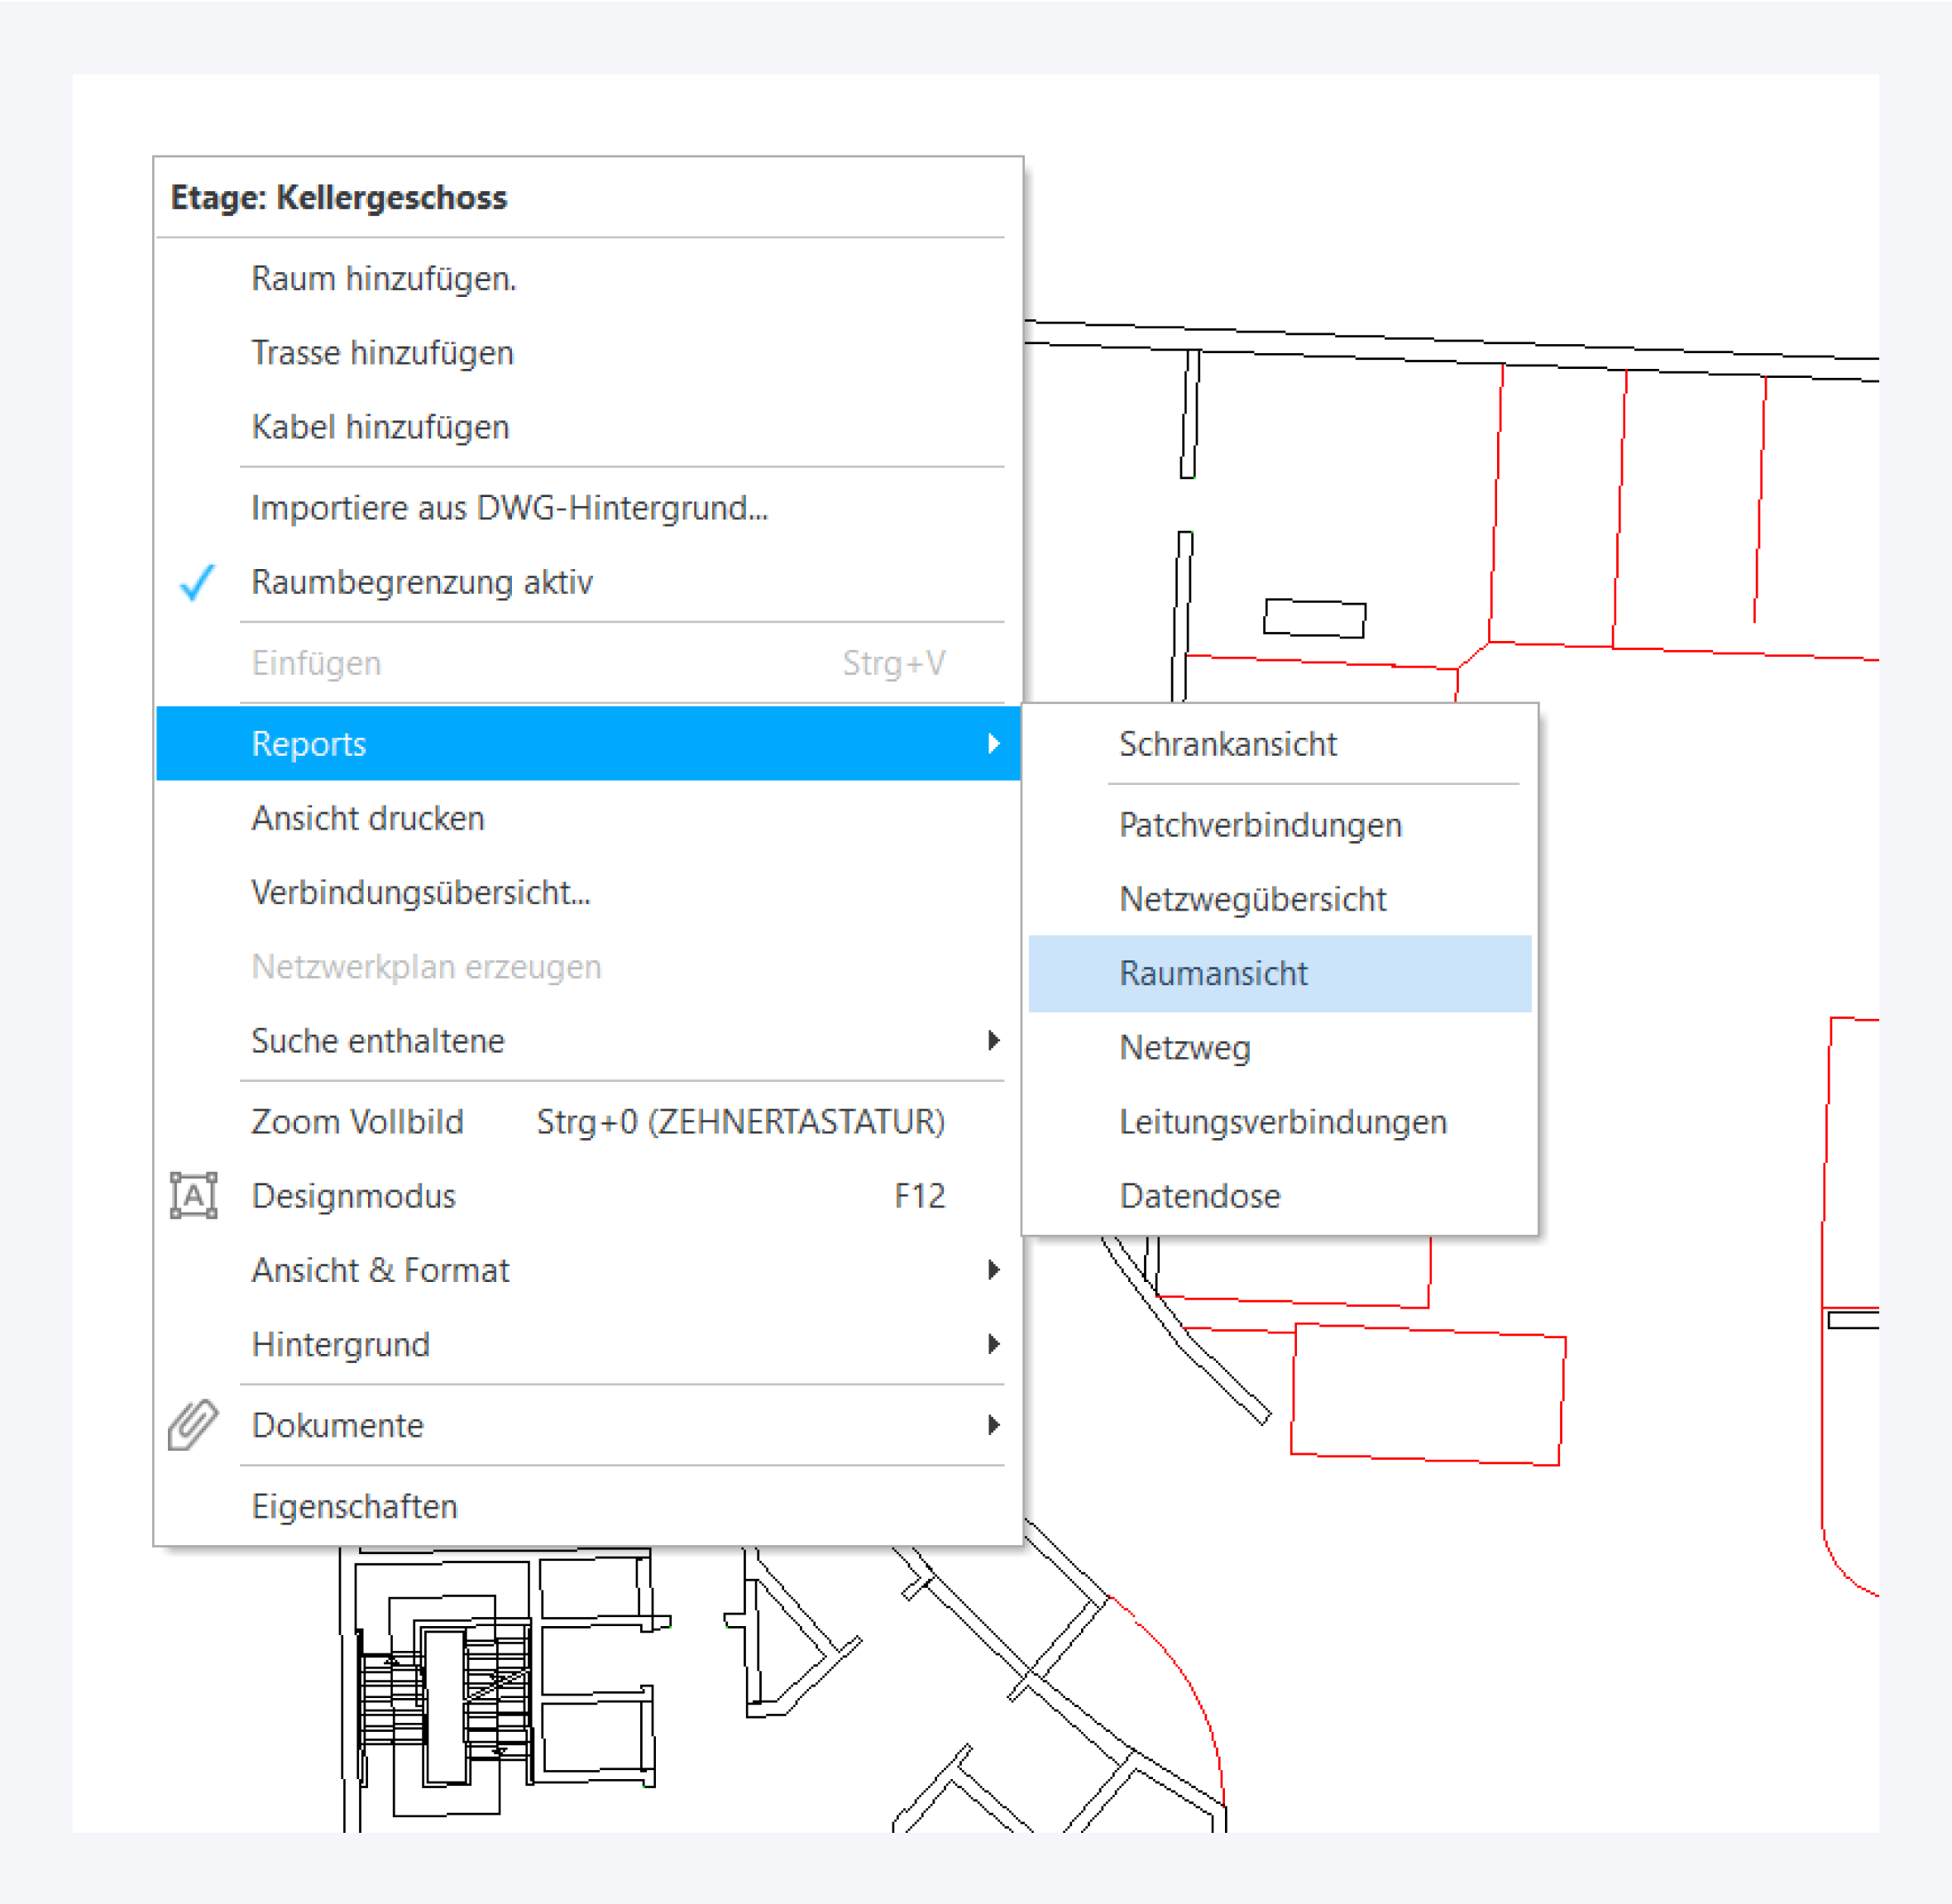Click Leitungsverbindungen report entry
Viewport: 1952px width, 1904px height.
pos(1282,1122)
